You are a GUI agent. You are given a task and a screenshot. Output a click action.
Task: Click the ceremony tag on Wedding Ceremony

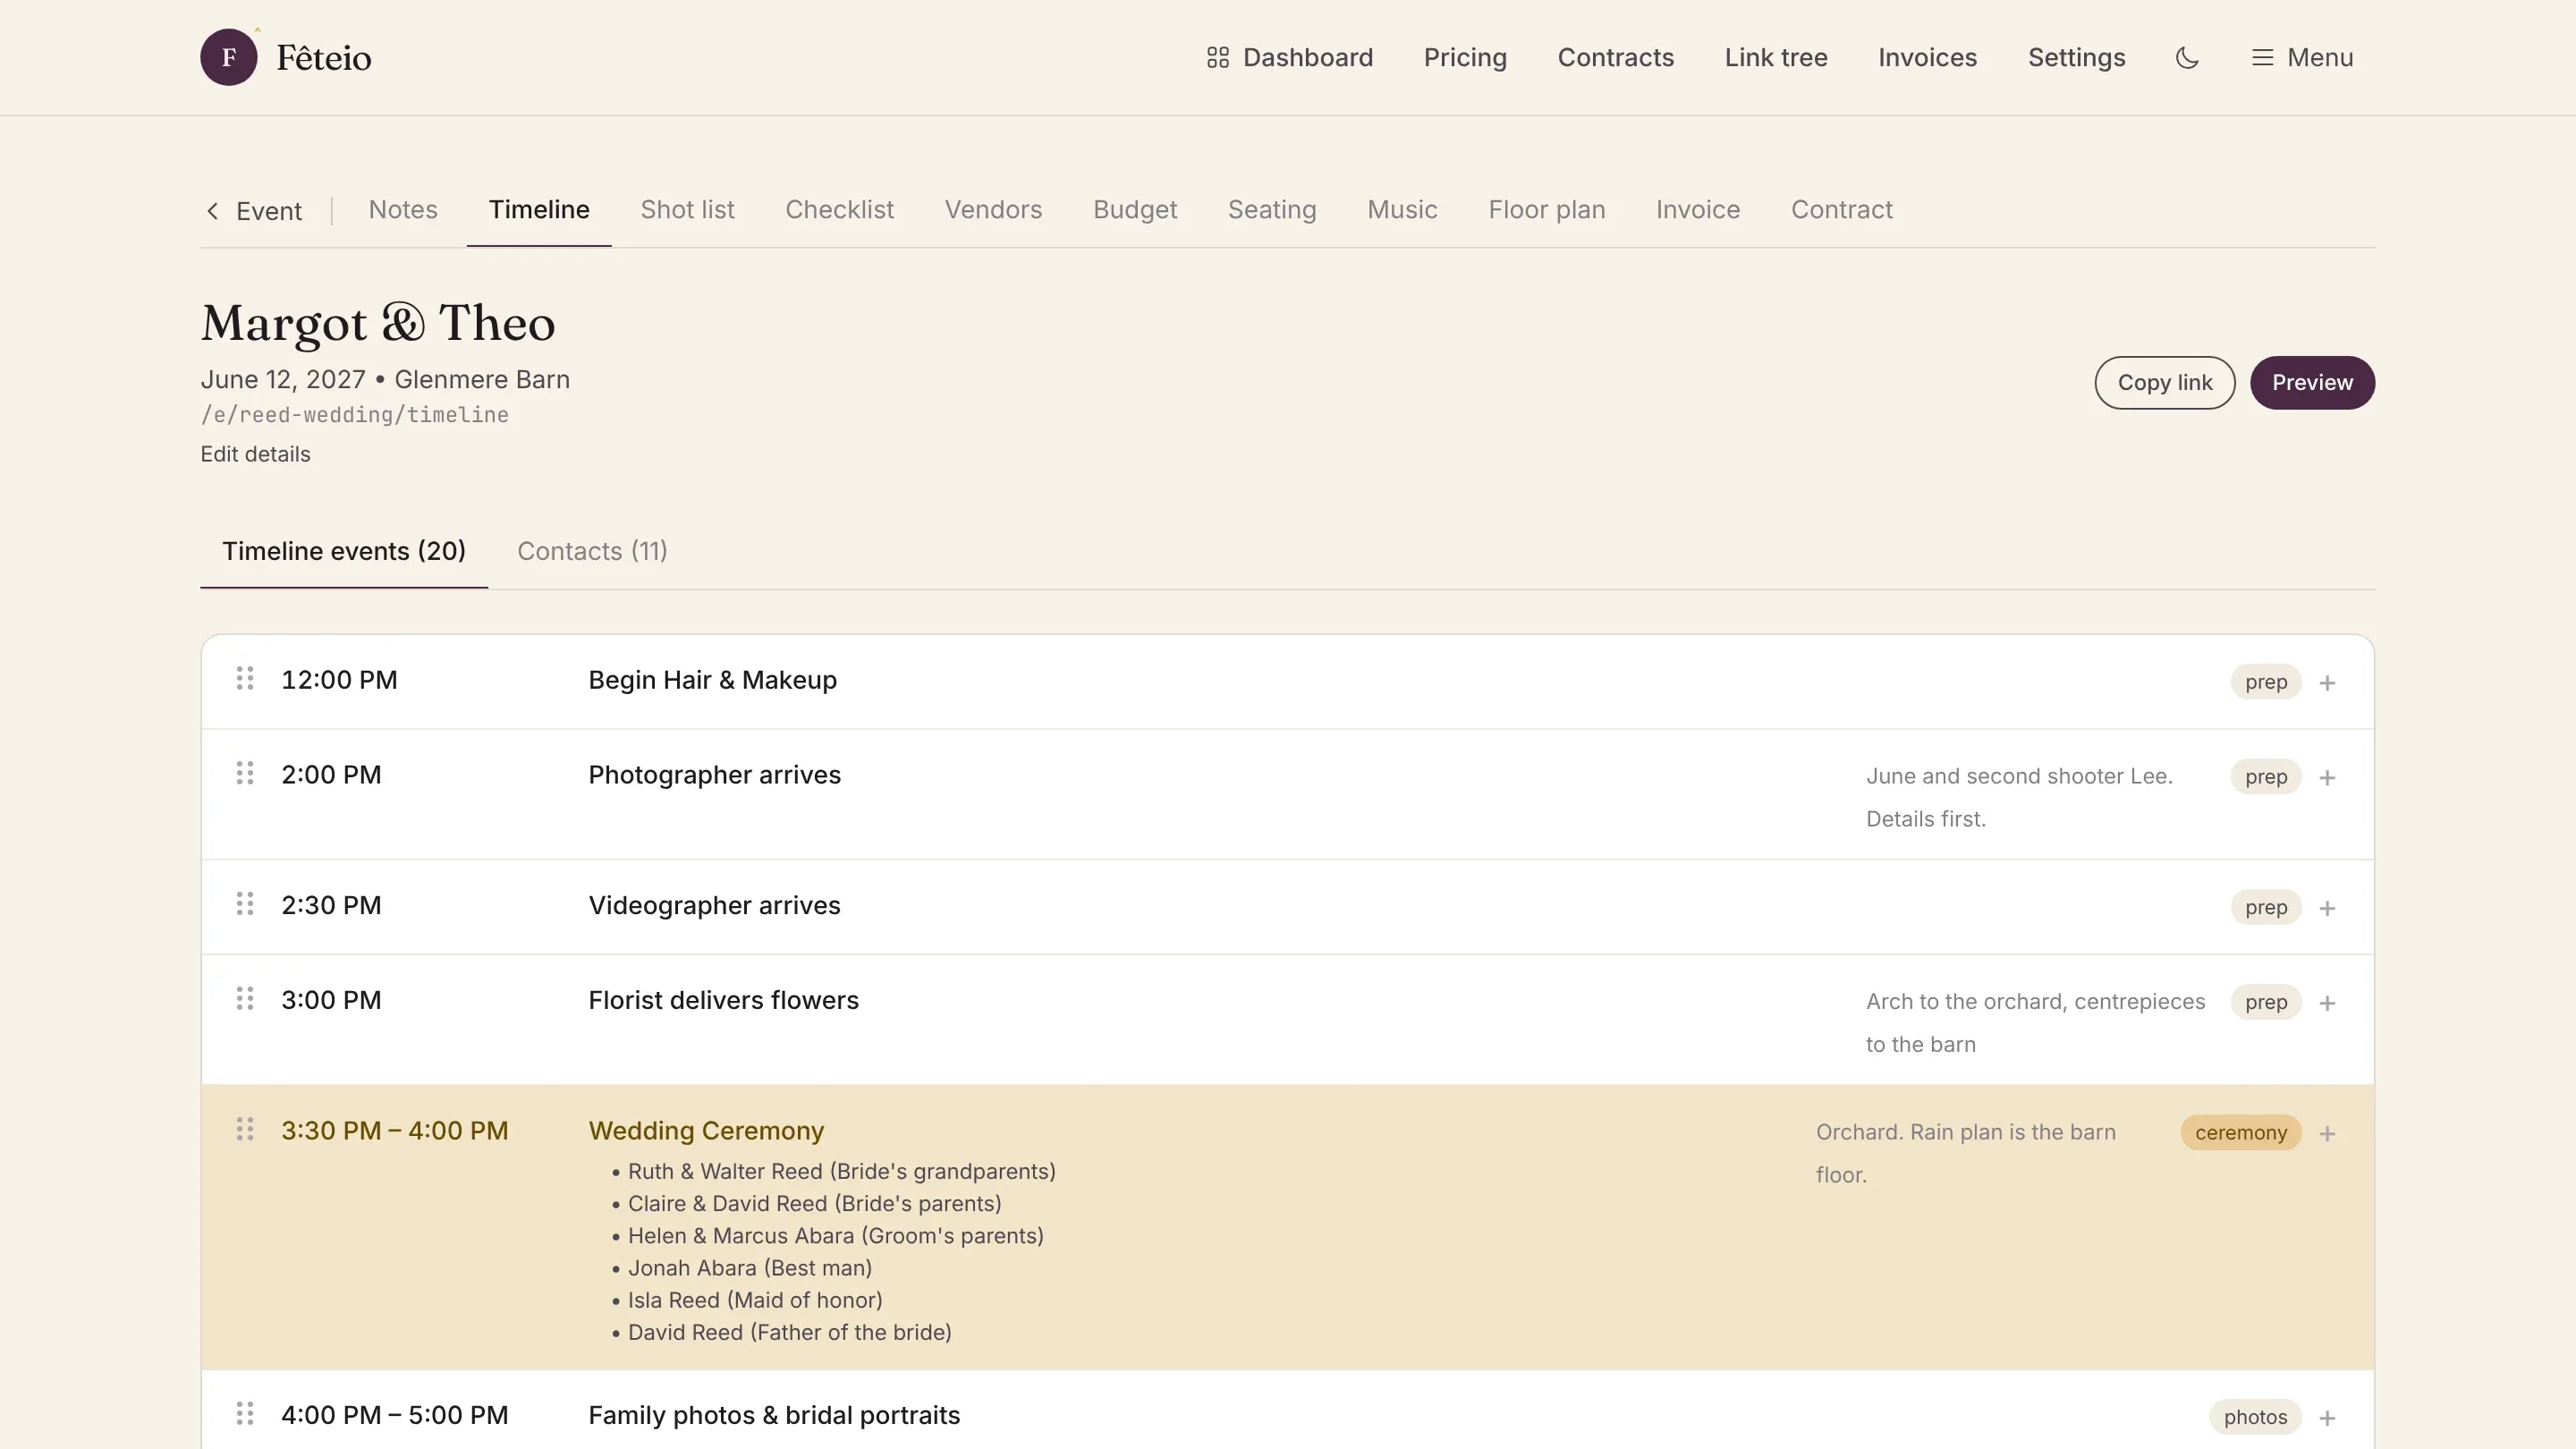click(x=2240, y=1132)
